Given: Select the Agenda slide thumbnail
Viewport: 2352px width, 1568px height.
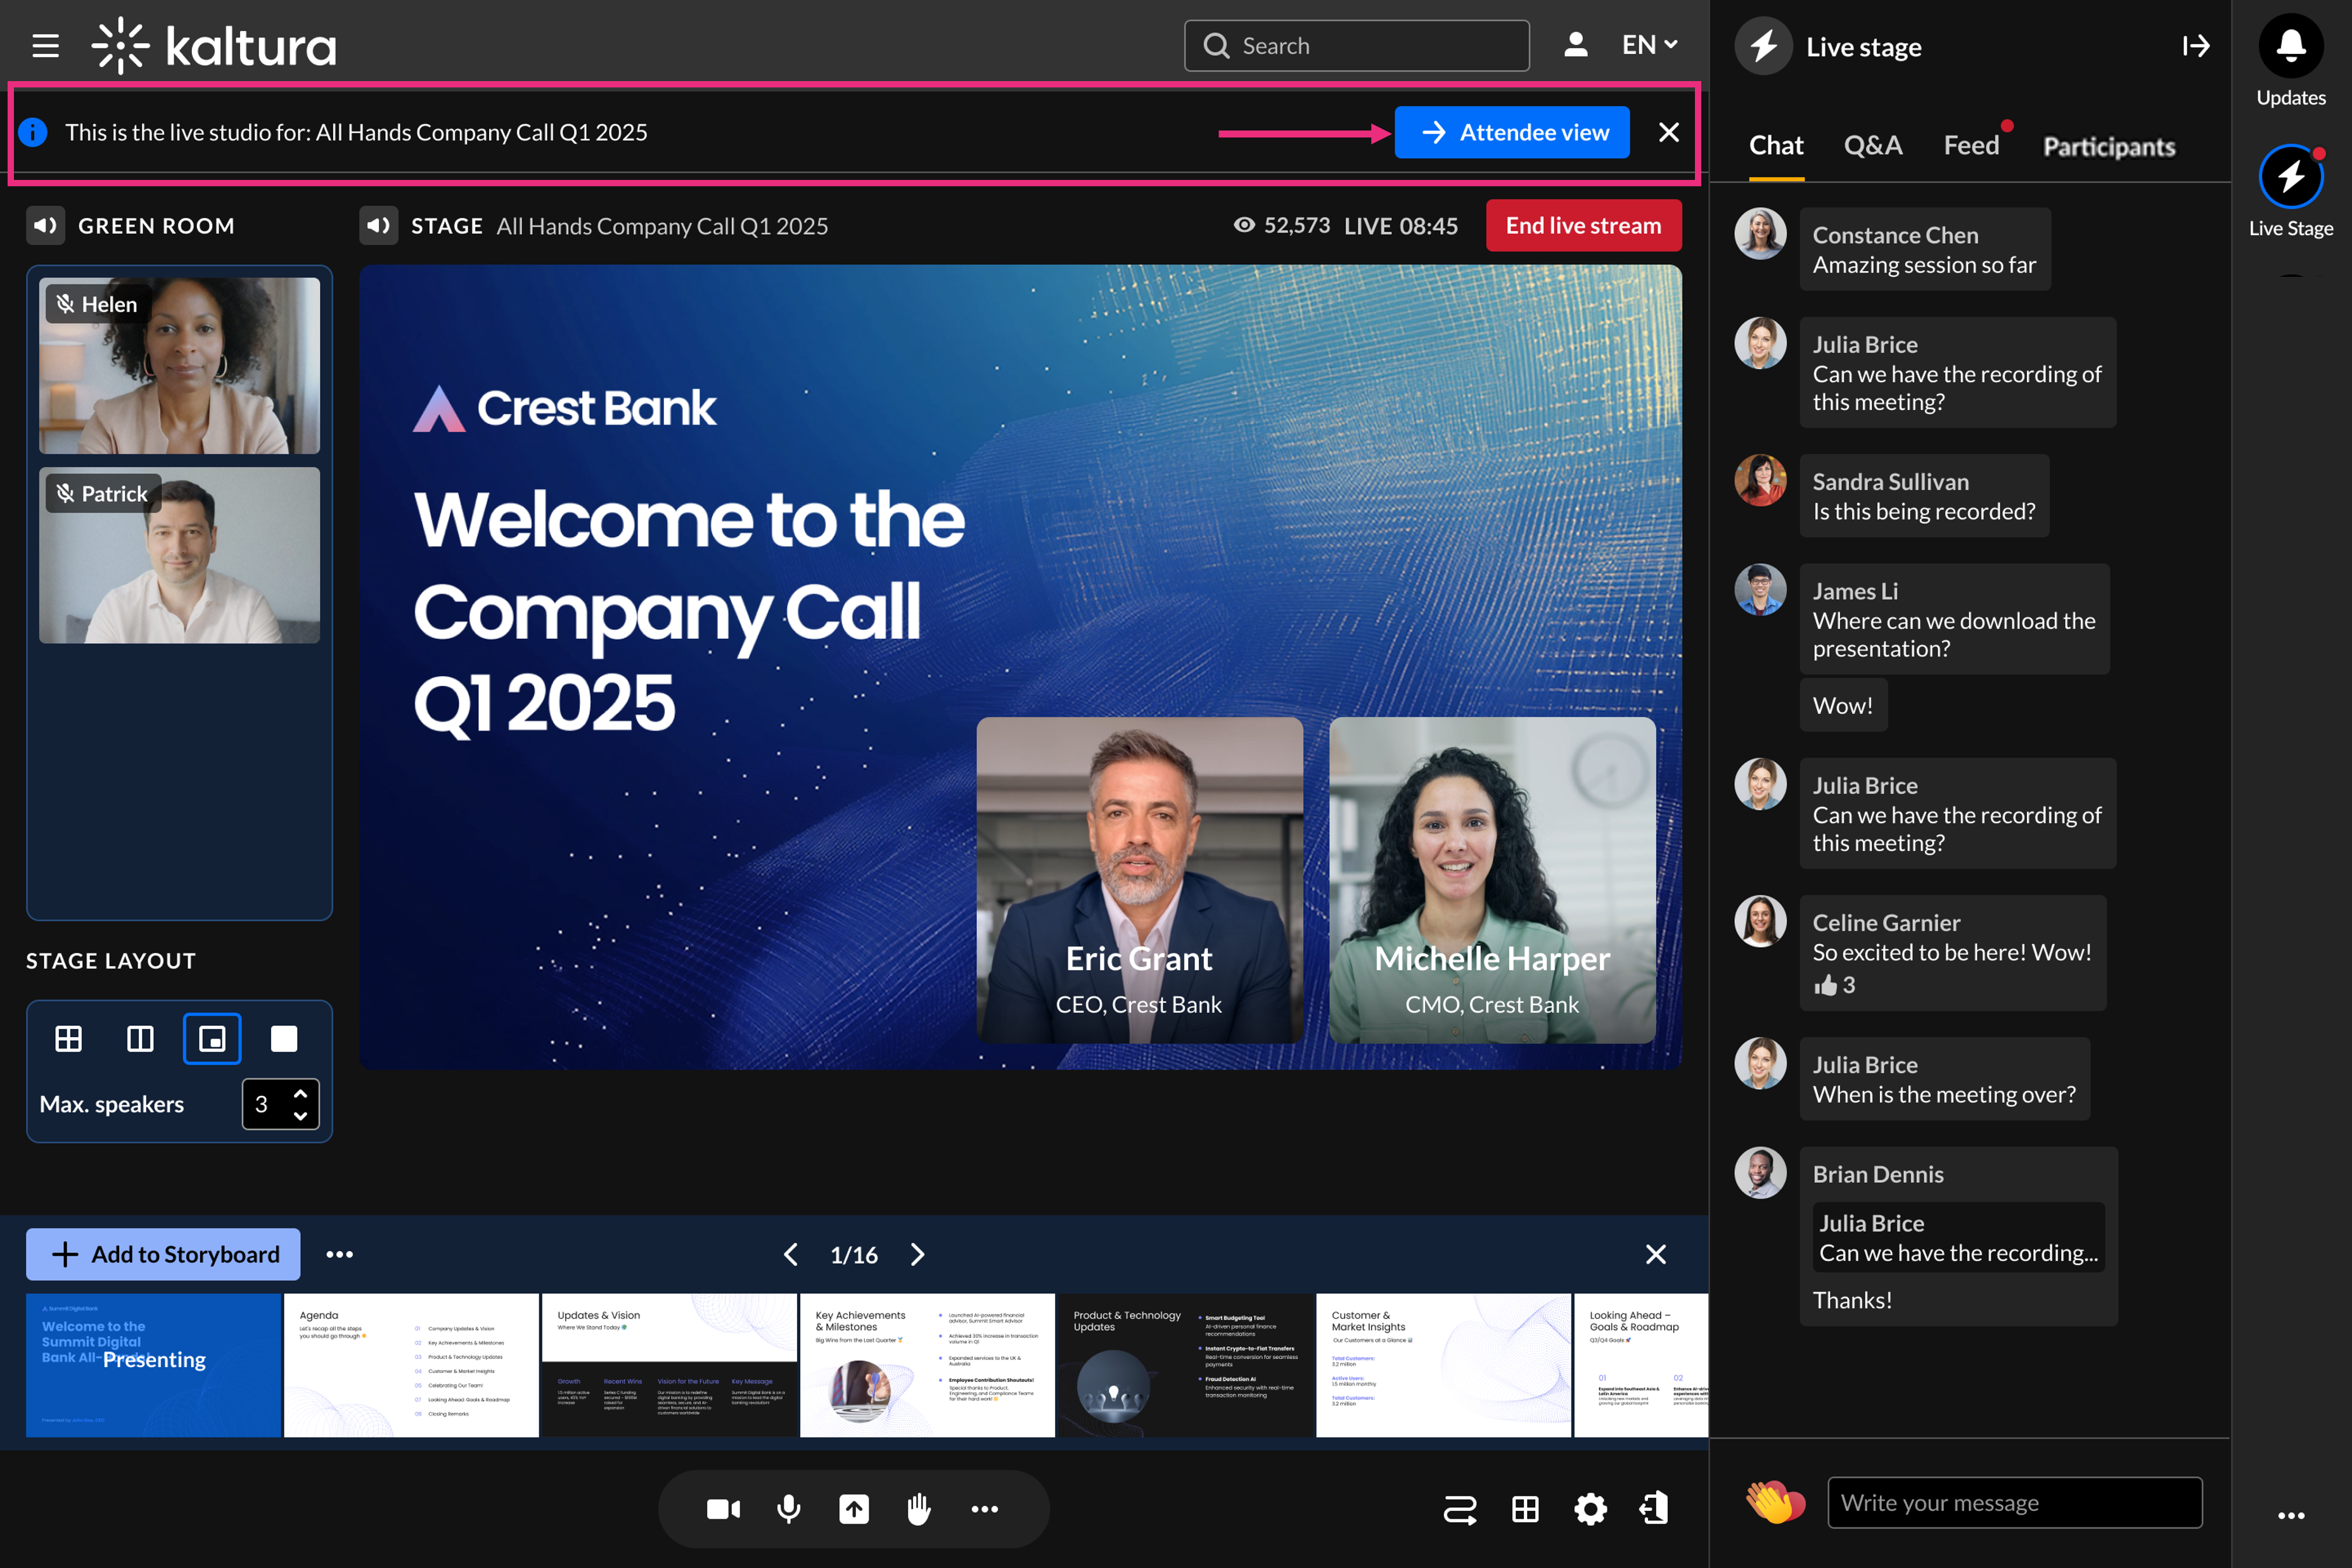Looking at the screenshot, I should click(x=411, y=1365).
